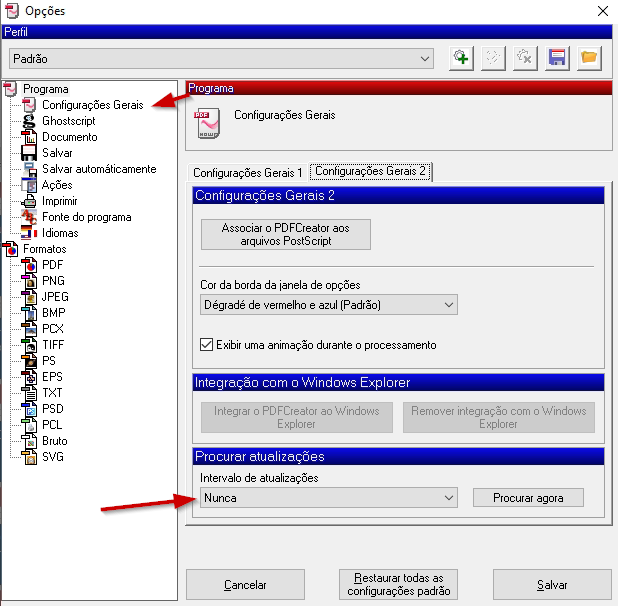Open the Padrão profile dropdown
The image size is (618, 606).
(x=221, y=59)
